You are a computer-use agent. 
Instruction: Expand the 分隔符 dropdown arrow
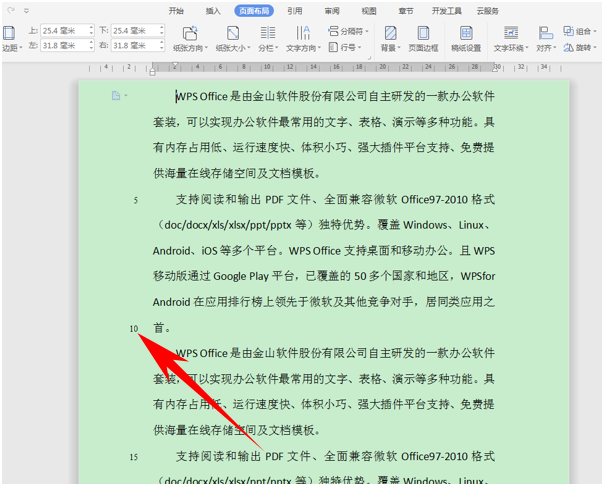(367, 31)
